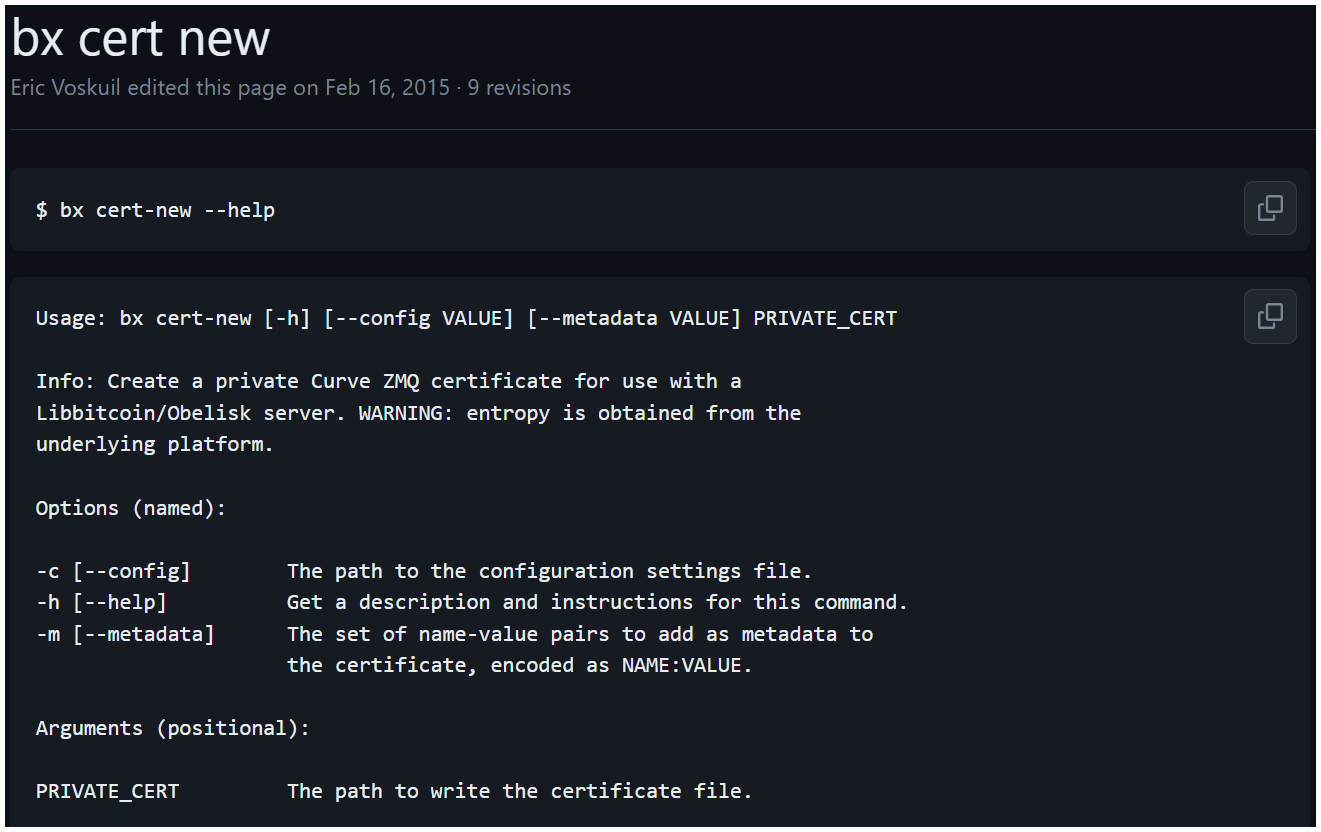Click the '-c [--config]' option

(113, 571)
